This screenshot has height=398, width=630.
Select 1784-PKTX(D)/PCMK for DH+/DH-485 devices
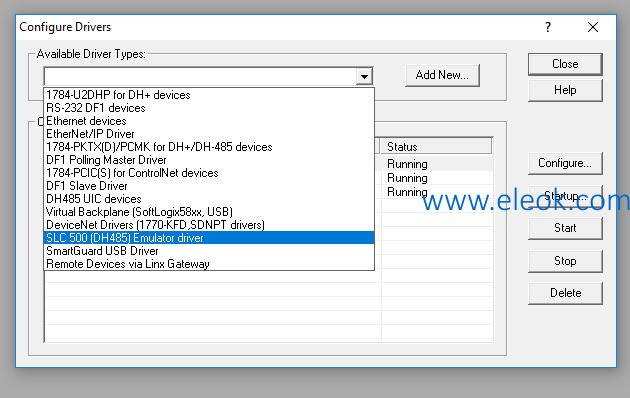pyautogui.click(x=209, y=147)
